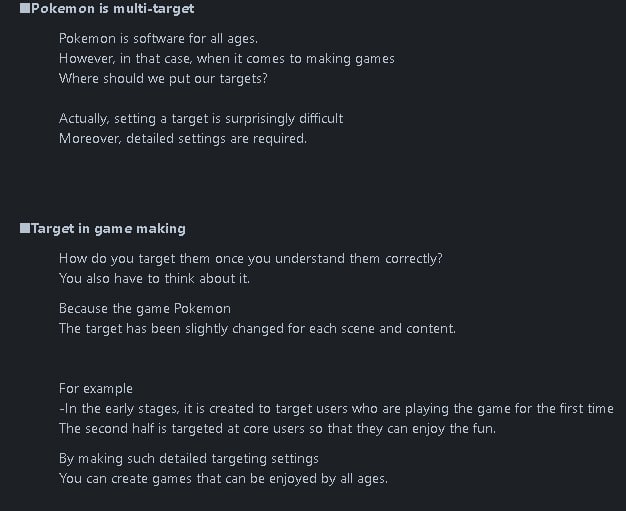626x511 pixels.
Task: Click 'The target has been slightly changed' line
Action: pos(257,329)
